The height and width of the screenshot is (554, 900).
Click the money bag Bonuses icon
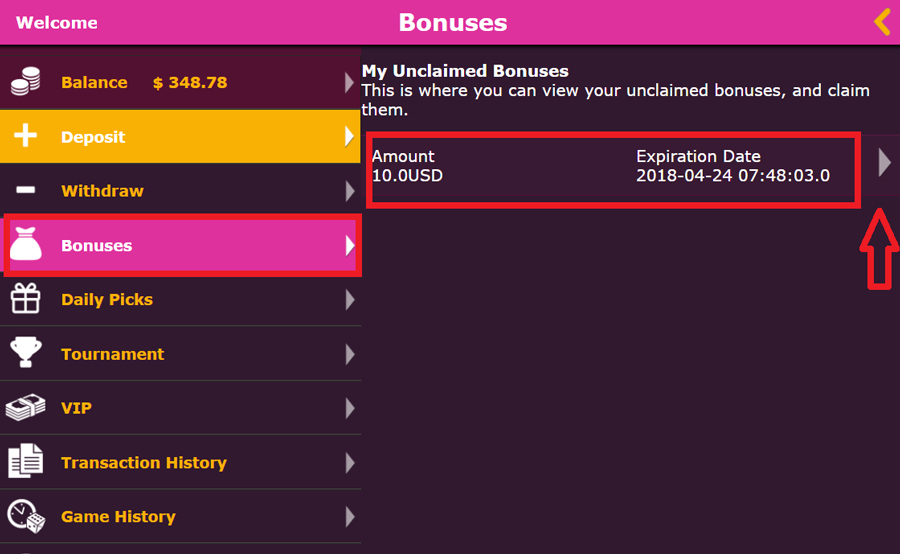(x=26, y=245)
